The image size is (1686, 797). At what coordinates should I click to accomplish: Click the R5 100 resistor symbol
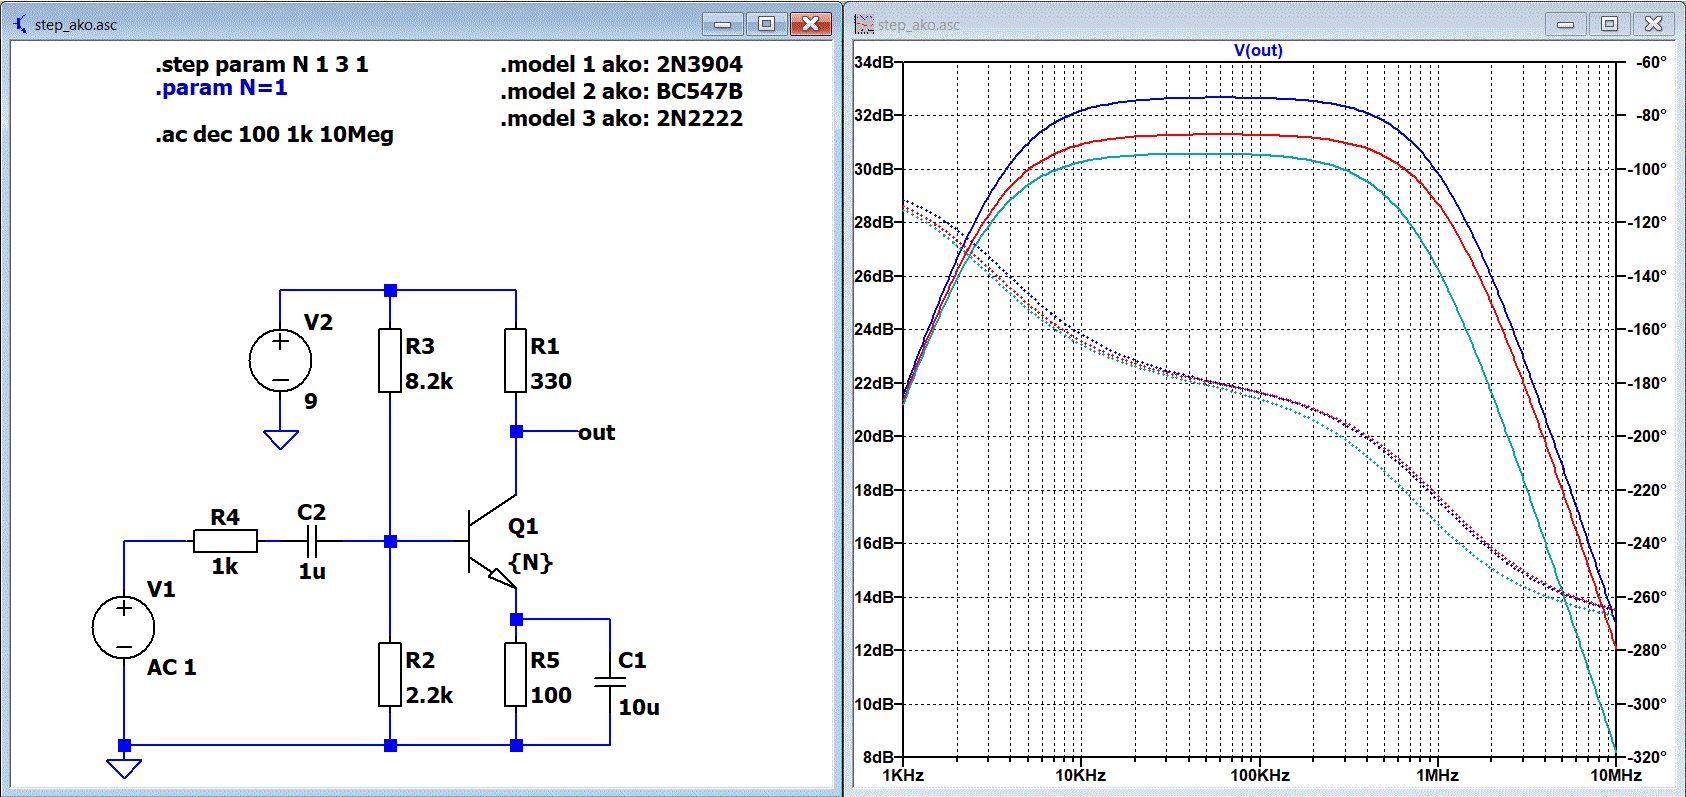[515, 675]
